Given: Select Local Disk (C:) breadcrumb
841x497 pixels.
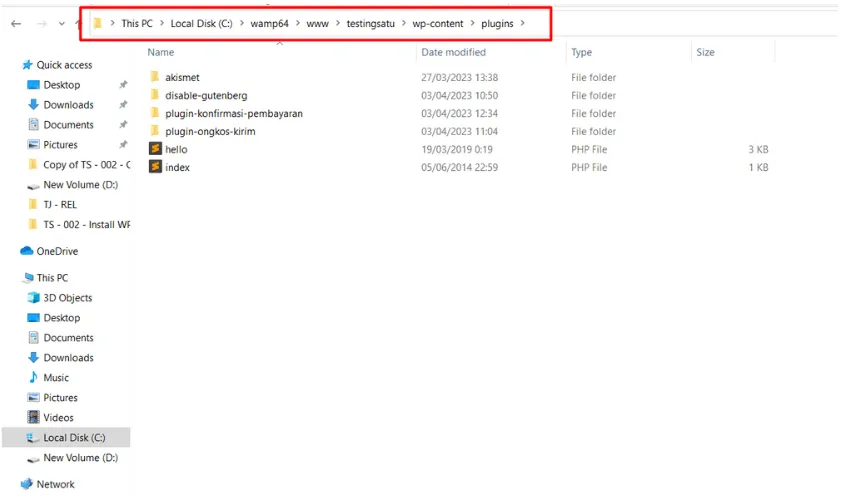Looking at the screenshot, I should pos(201,24).
